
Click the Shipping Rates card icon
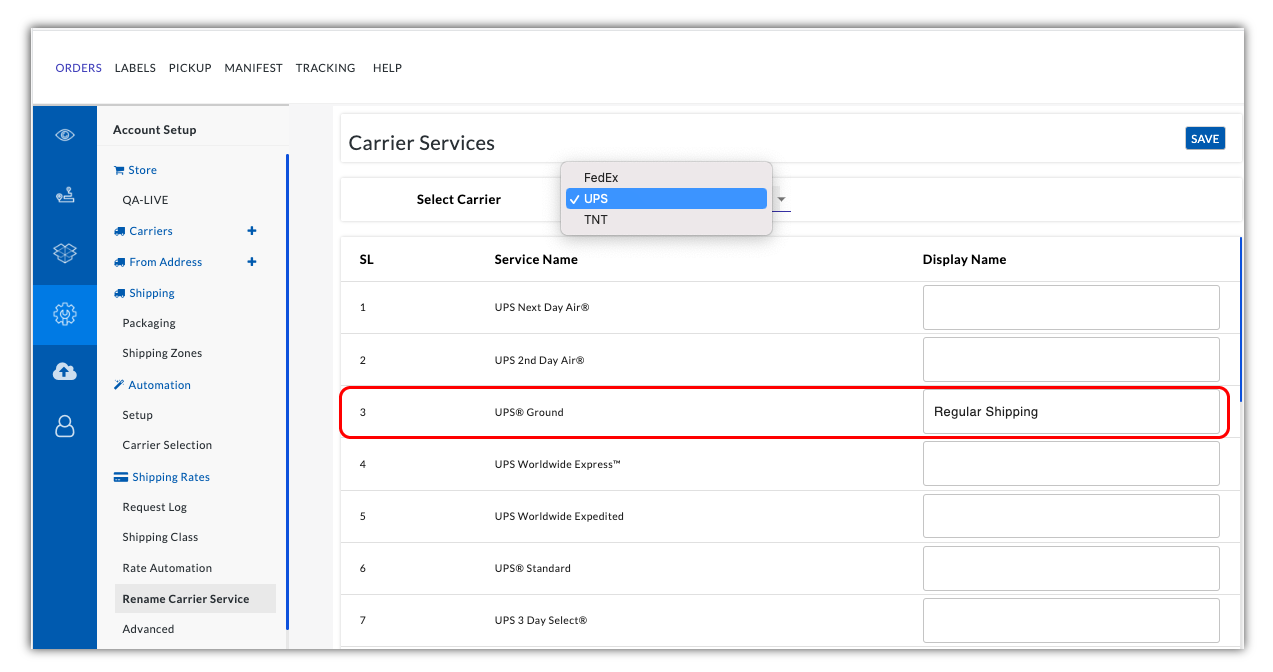(x=120, y=477)
